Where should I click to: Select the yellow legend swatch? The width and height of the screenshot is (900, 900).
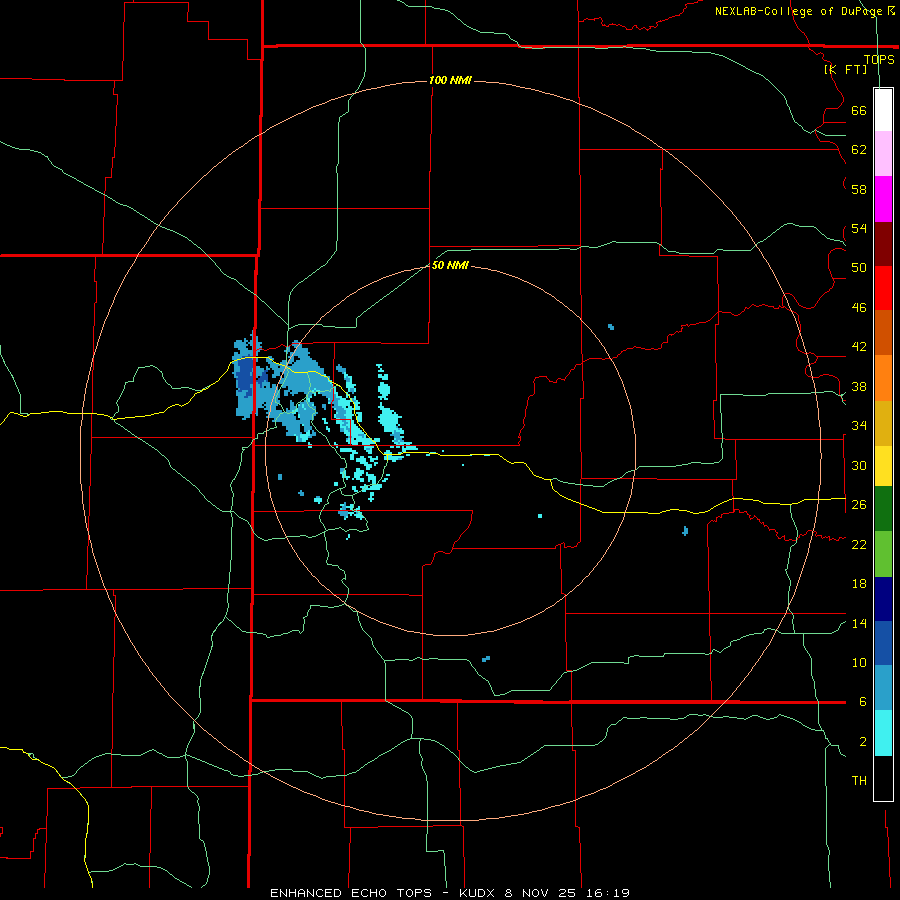[883, 466]
